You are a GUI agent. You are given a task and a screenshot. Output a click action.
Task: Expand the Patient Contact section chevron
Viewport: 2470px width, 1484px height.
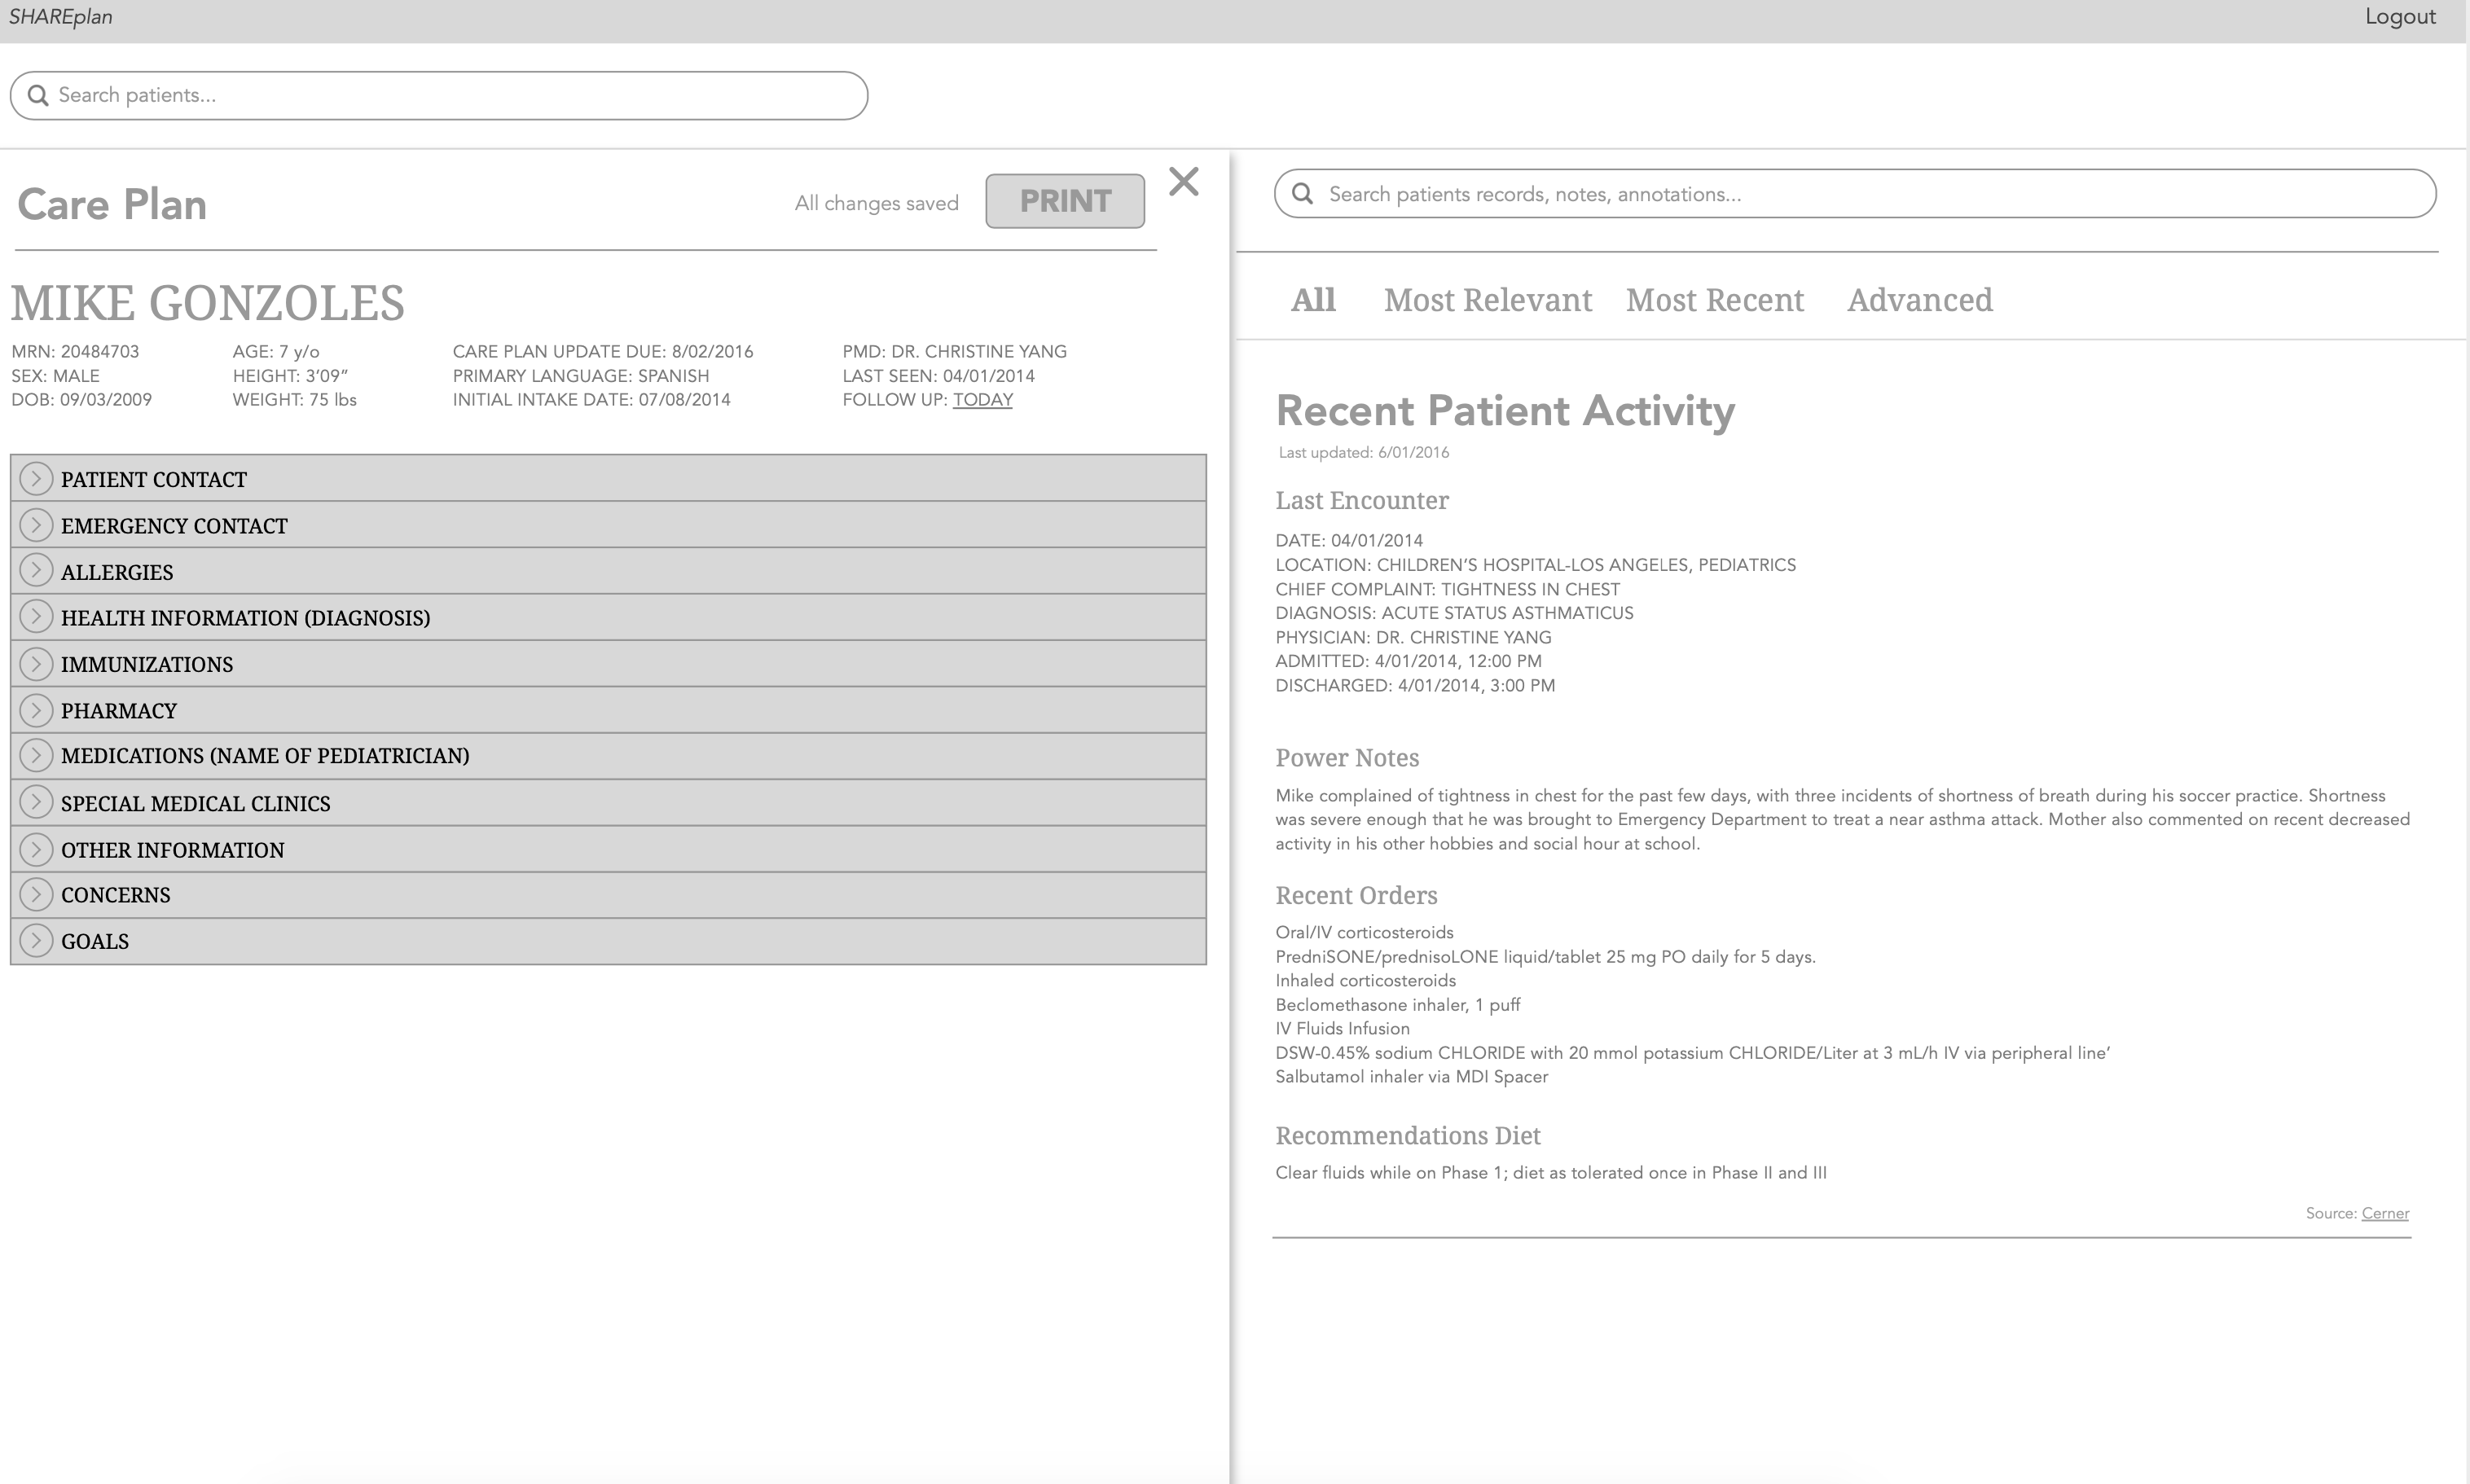[x=36, y=479]
